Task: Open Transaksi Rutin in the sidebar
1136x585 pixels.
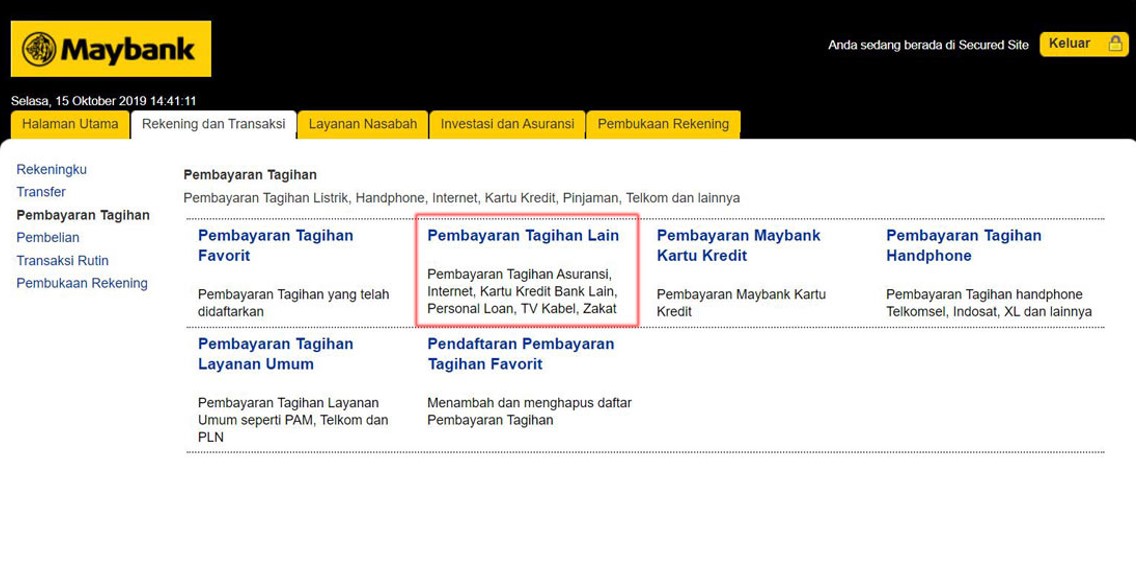Action: 62,260
